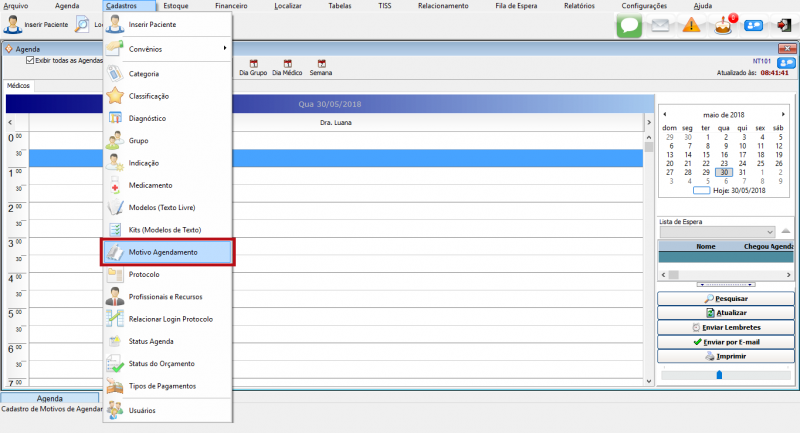The height and width of the screenshot is (433, 800).
Task: Click the Imprimir button
Action: pyautogui.click(x=725, y=356)
